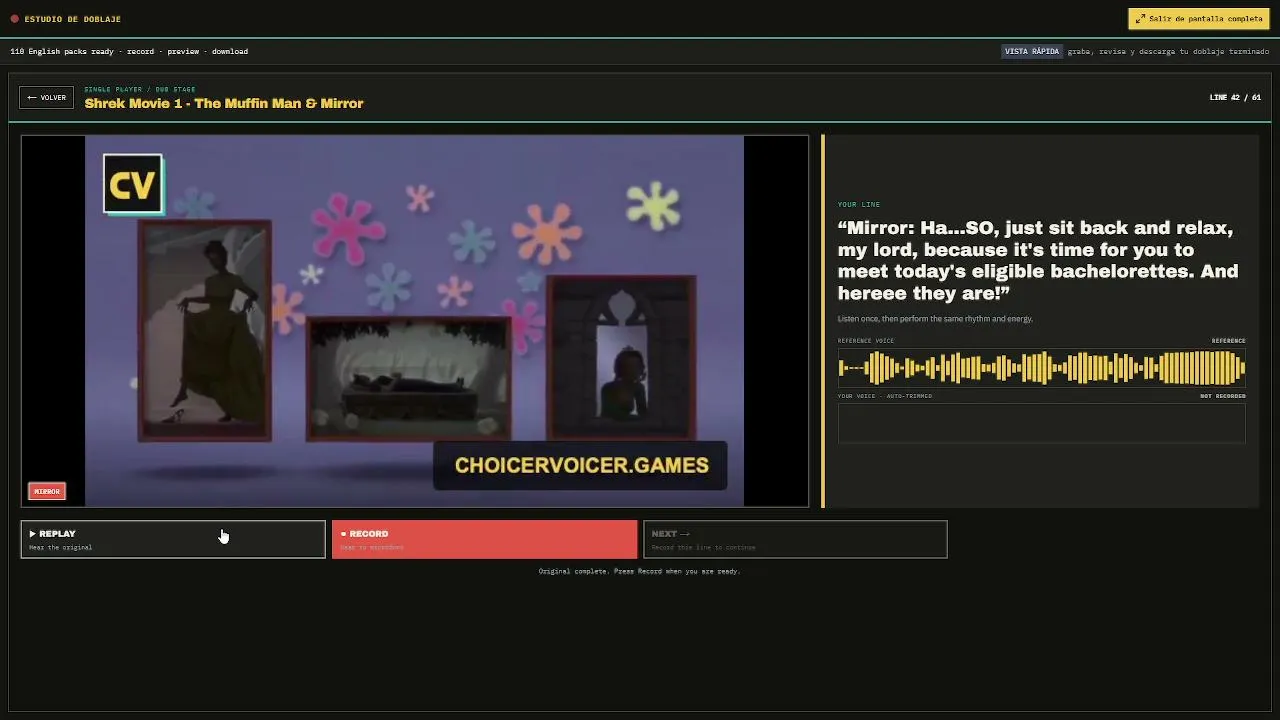Image resolution: width=1280 pixels, height=720 pixels.
Task: Click the red MIRROR character badge
Action: [x=47, y=491]
